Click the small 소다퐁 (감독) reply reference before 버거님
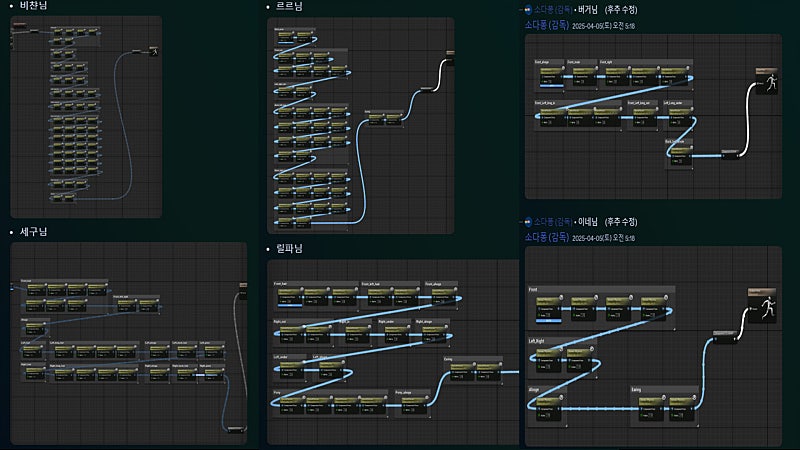This screenshot has height=450, width=800. pos(553,9)
